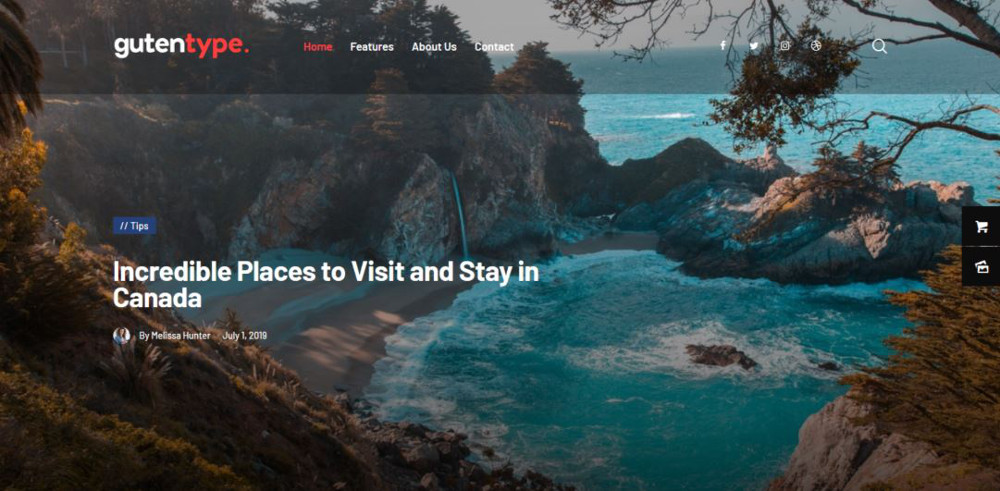Screen dimensions: 1000x491
Task: Open the Incredible Places to Visit article title
Action: tap(326, 284)
